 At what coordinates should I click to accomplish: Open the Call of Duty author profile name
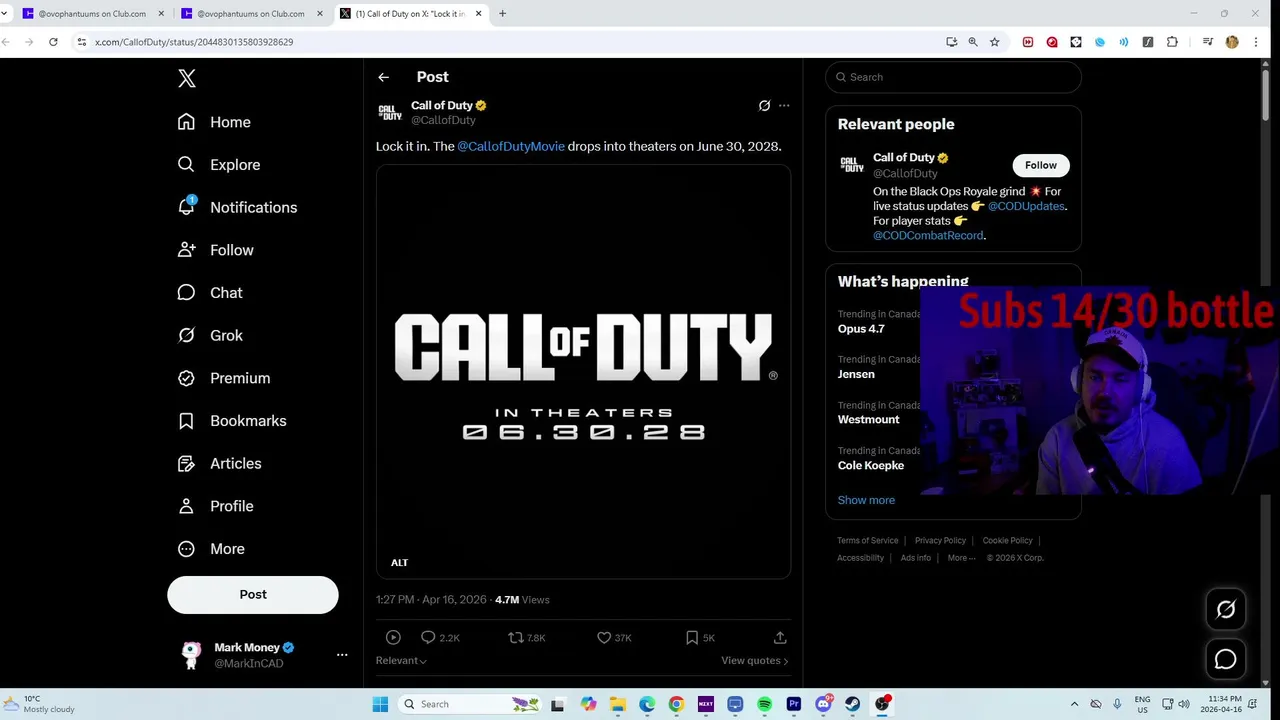441,105
